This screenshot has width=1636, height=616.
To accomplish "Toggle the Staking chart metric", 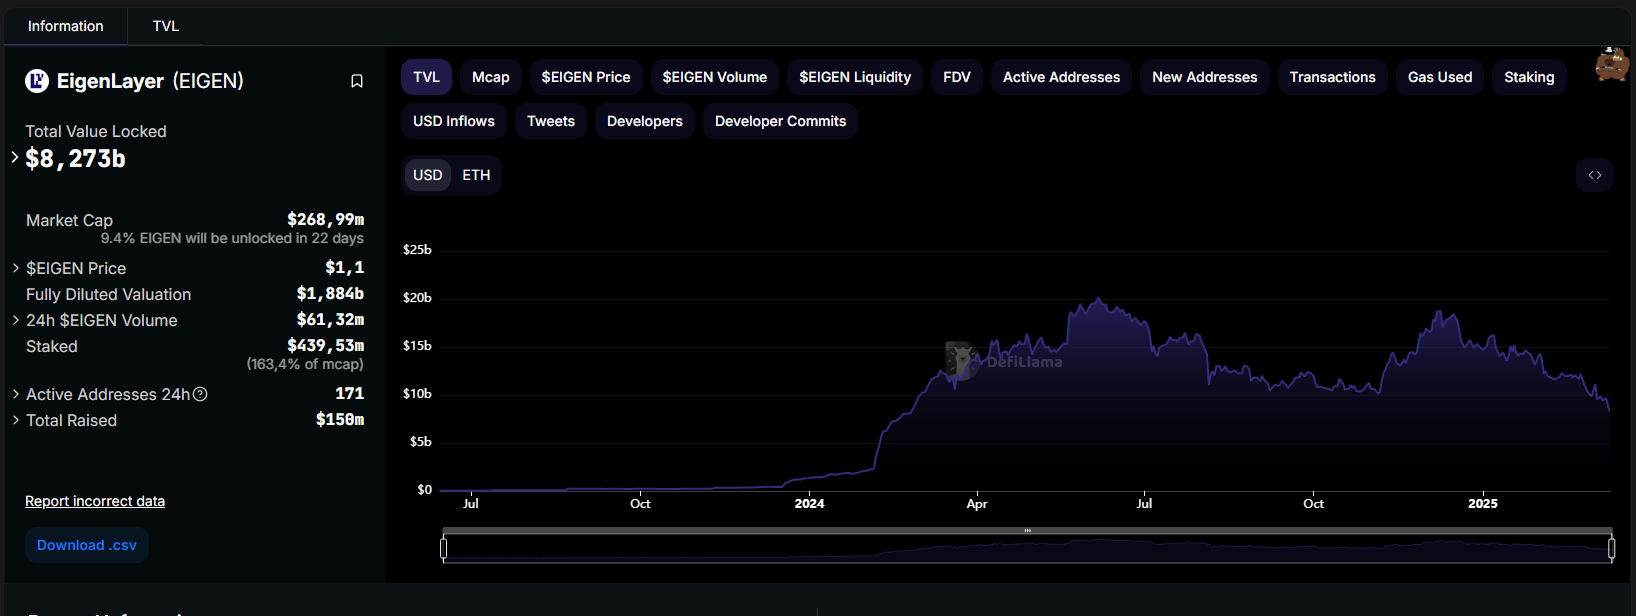I will [x=1530, y=77].
